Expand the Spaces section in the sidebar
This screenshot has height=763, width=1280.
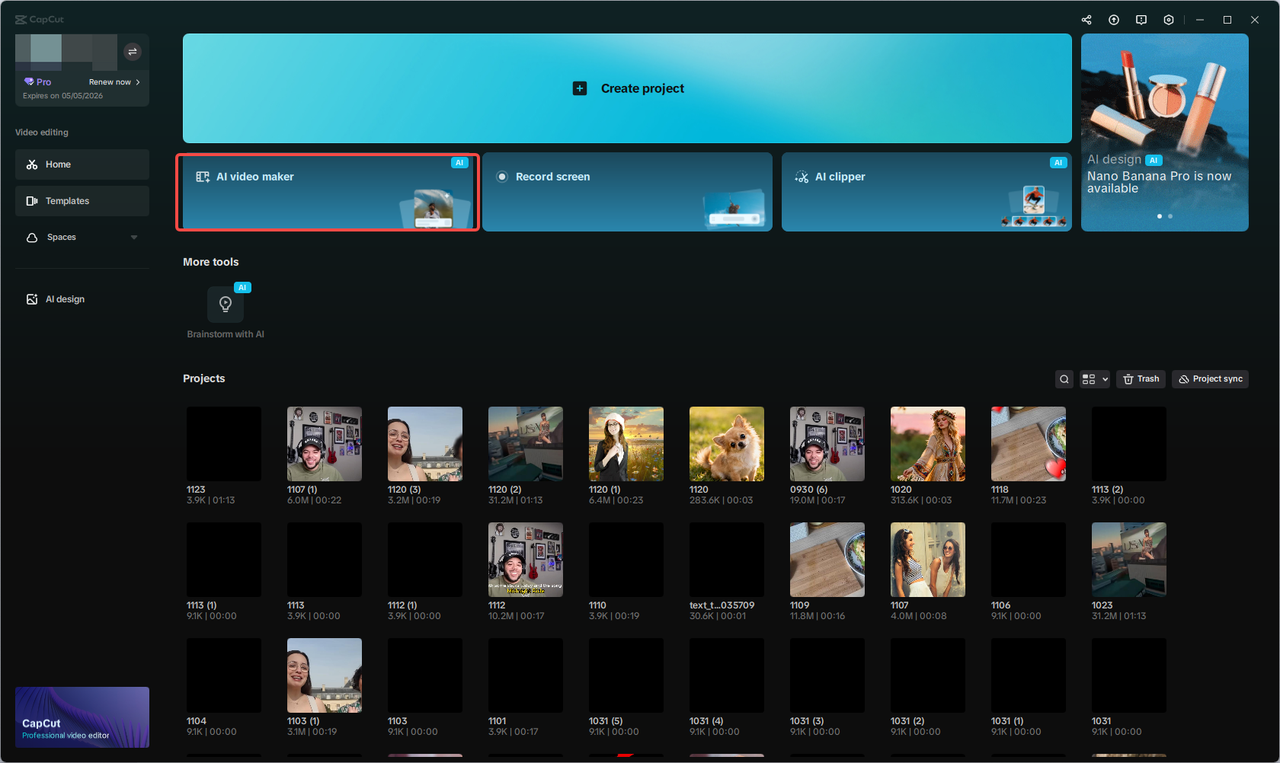coord(133,237)
